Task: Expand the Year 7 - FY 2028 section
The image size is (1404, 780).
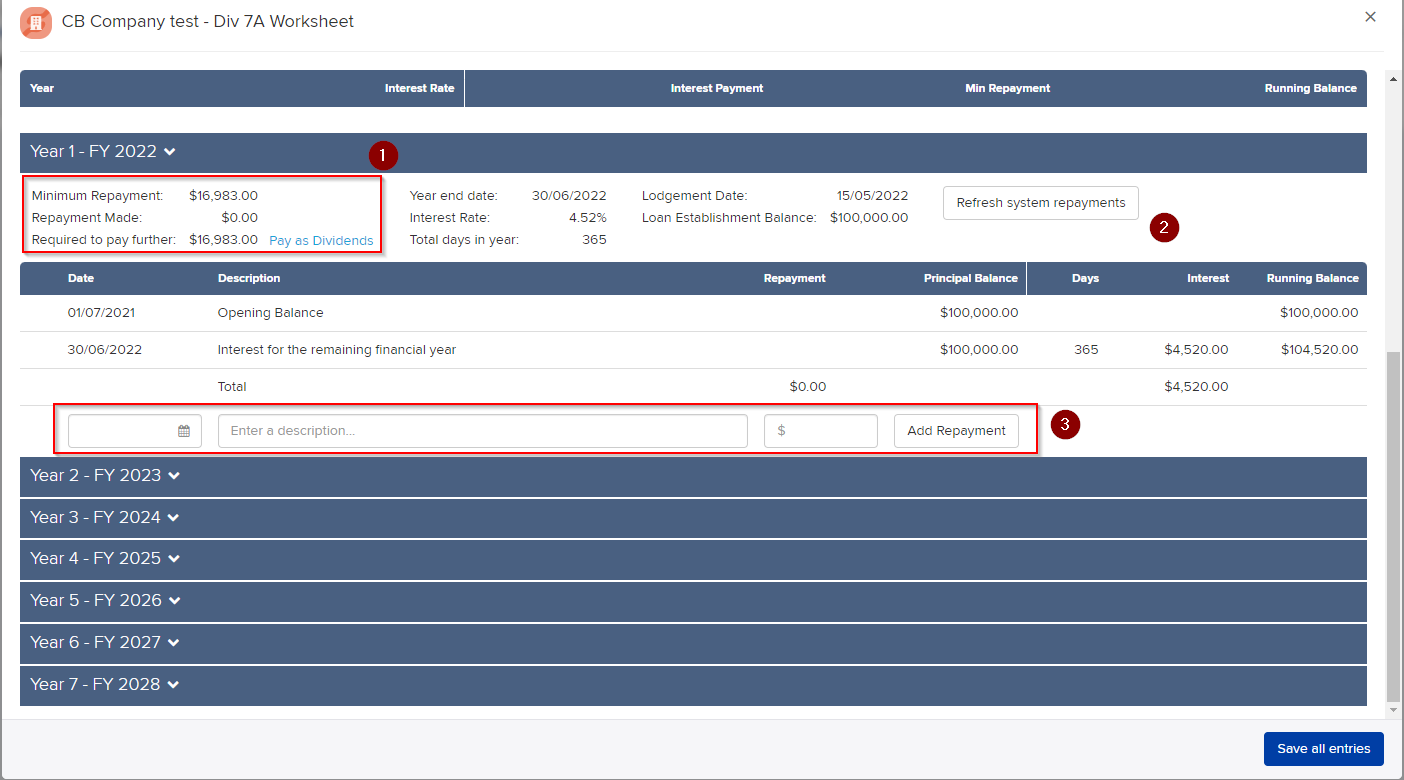Action: tap(105, 685)
